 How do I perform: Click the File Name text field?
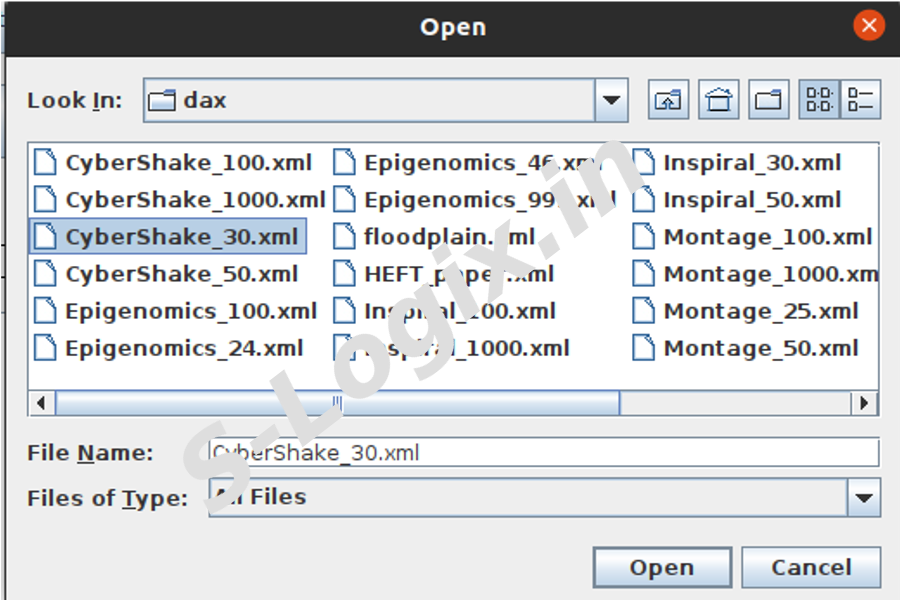point(545,452)
